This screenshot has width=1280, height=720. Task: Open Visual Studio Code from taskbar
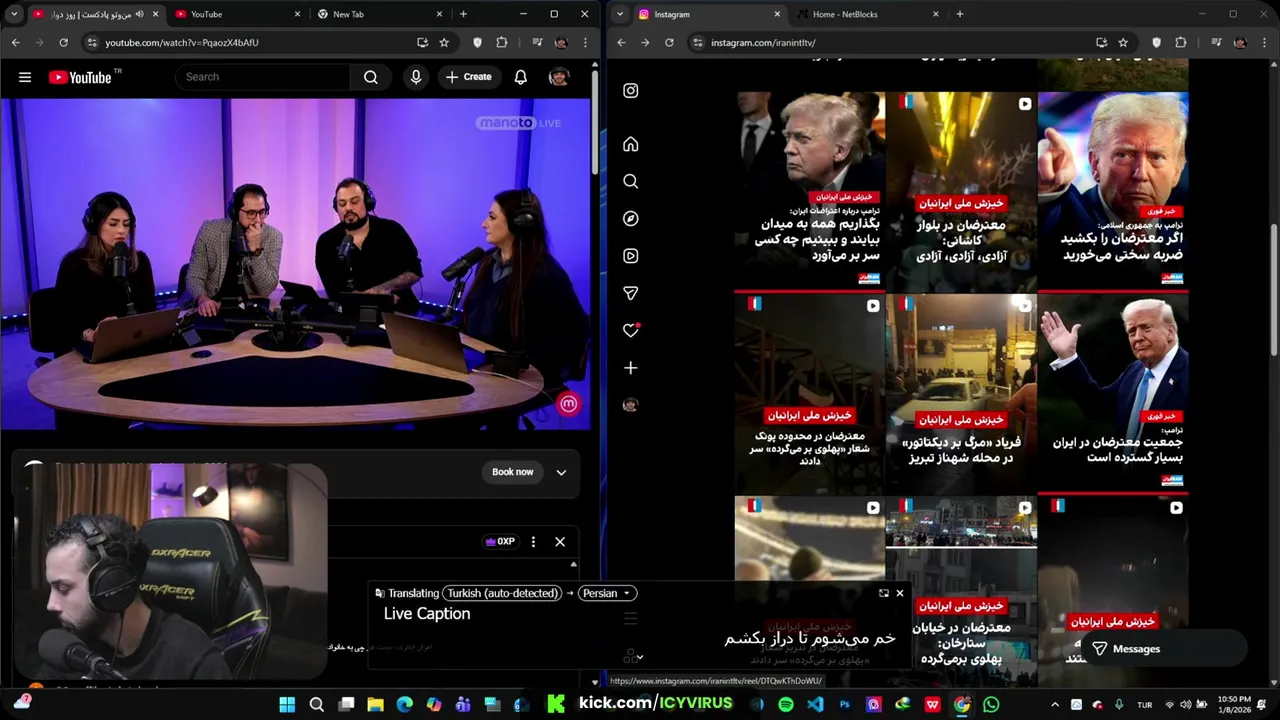click(x=815, y=705)
